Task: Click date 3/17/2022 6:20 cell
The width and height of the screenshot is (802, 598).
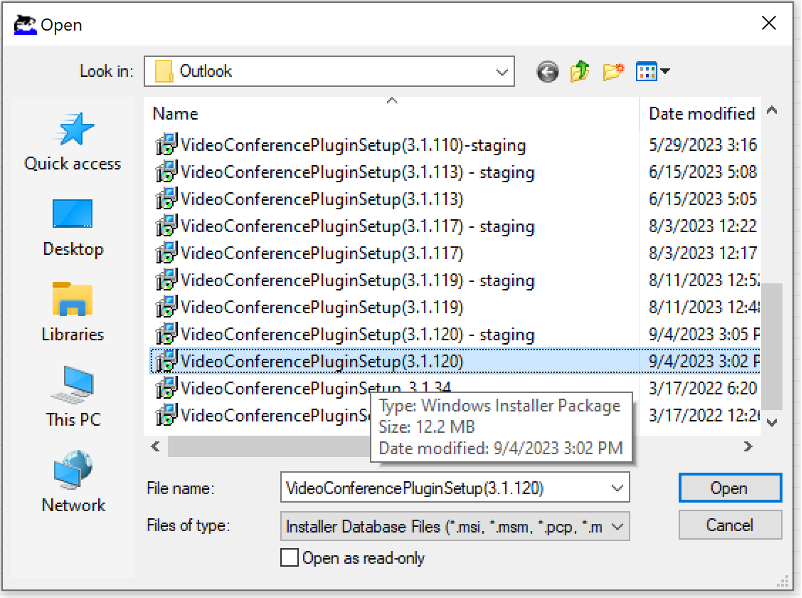Action: (703, 388)
